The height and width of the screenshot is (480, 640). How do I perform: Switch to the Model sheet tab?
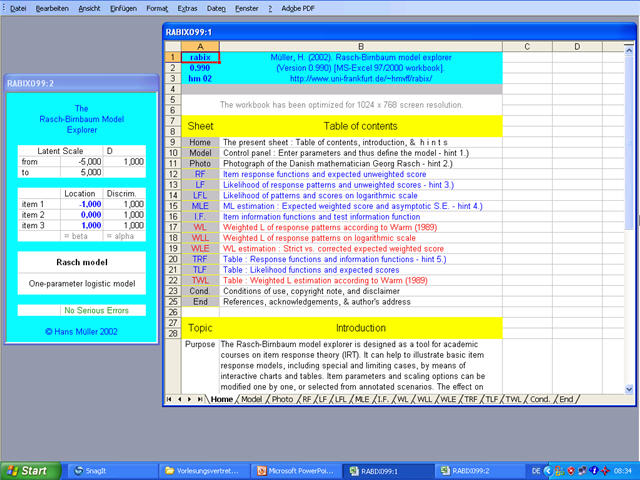252,399
